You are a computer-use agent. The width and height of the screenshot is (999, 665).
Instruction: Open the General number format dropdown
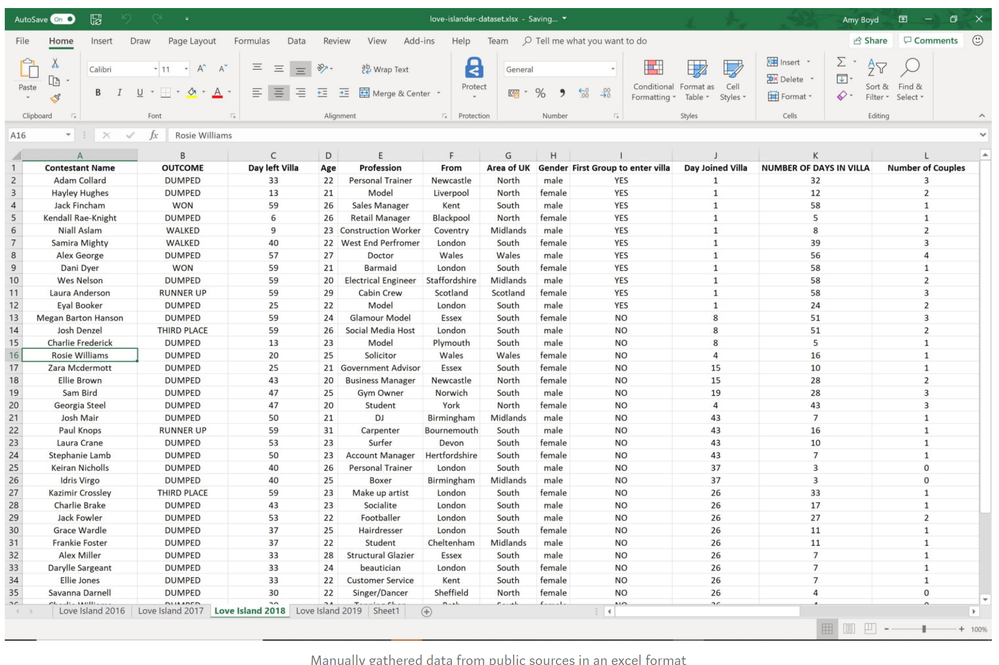pyautogui.click(x=612, y=69)
